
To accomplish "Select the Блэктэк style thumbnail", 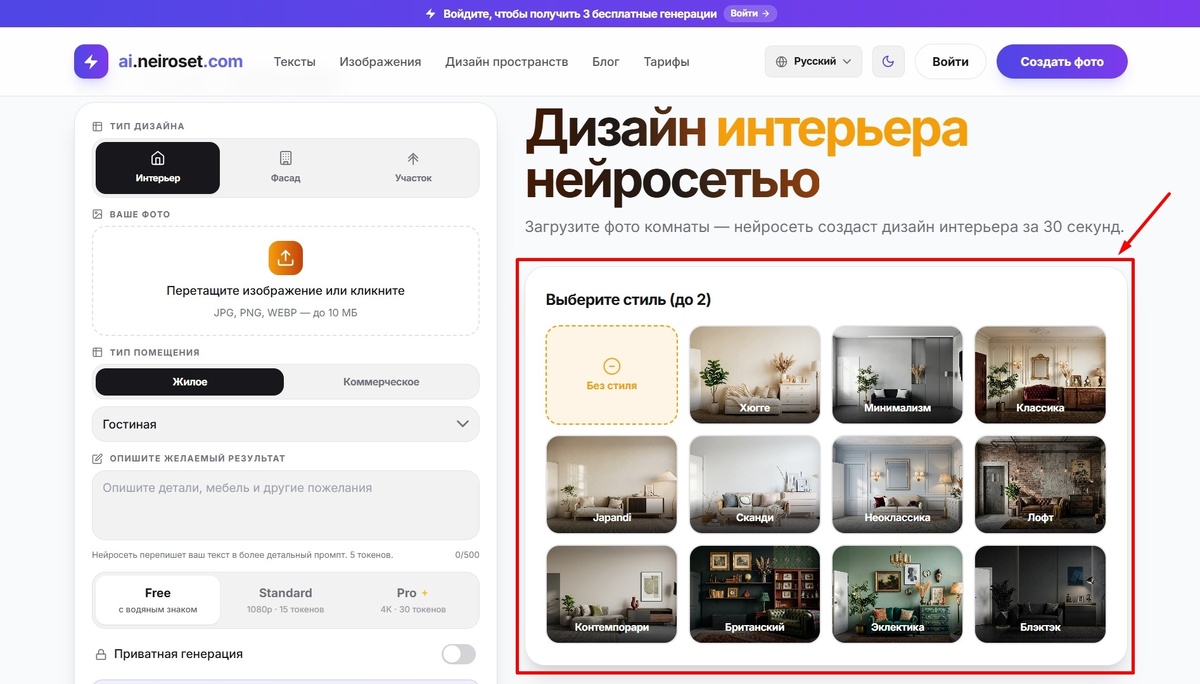I will (x=1040, y=594).
